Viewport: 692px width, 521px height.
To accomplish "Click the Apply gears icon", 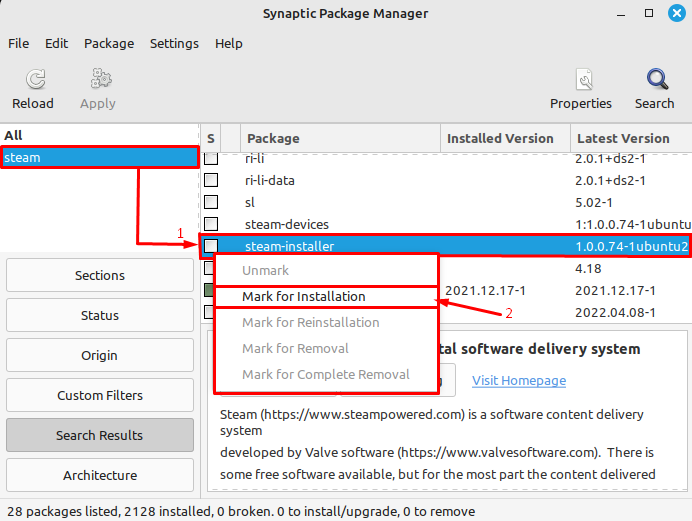I will (98, 80).
